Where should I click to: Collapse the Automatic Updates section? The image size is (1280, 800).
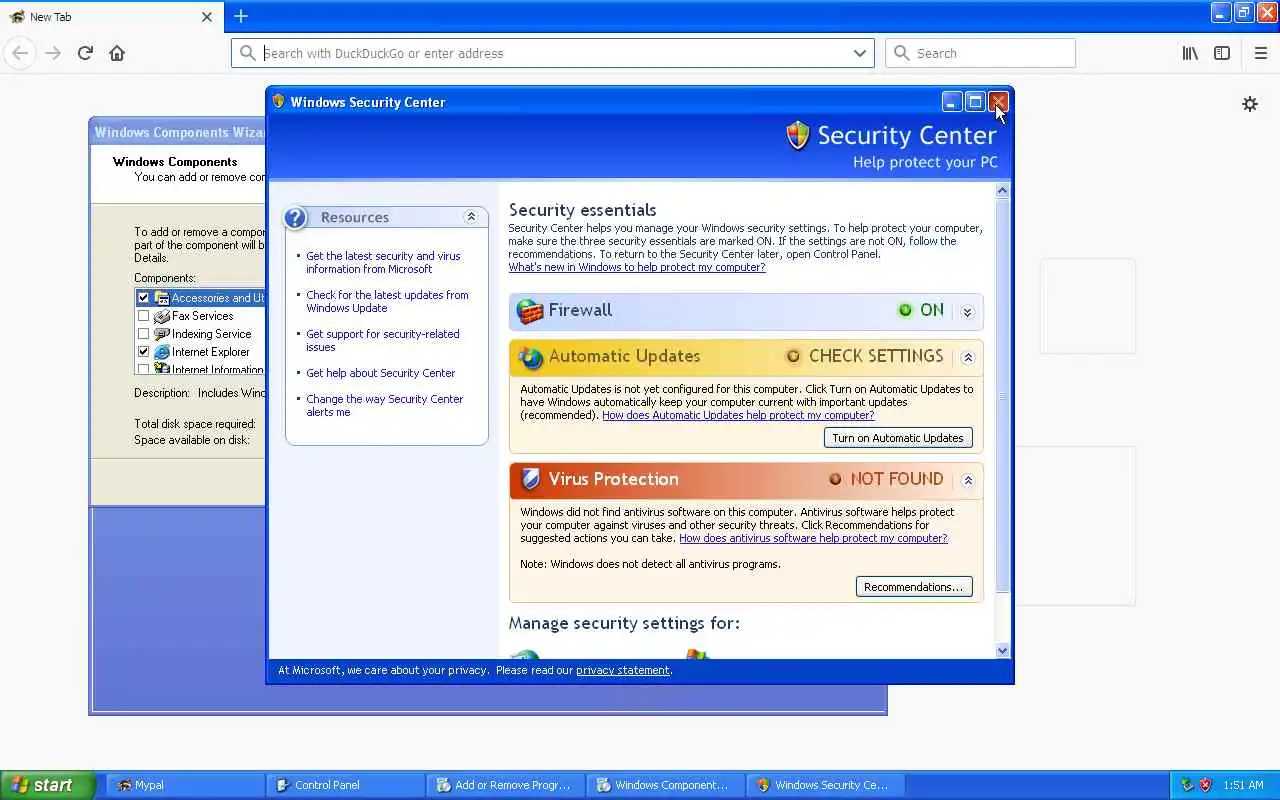[968, 357]
